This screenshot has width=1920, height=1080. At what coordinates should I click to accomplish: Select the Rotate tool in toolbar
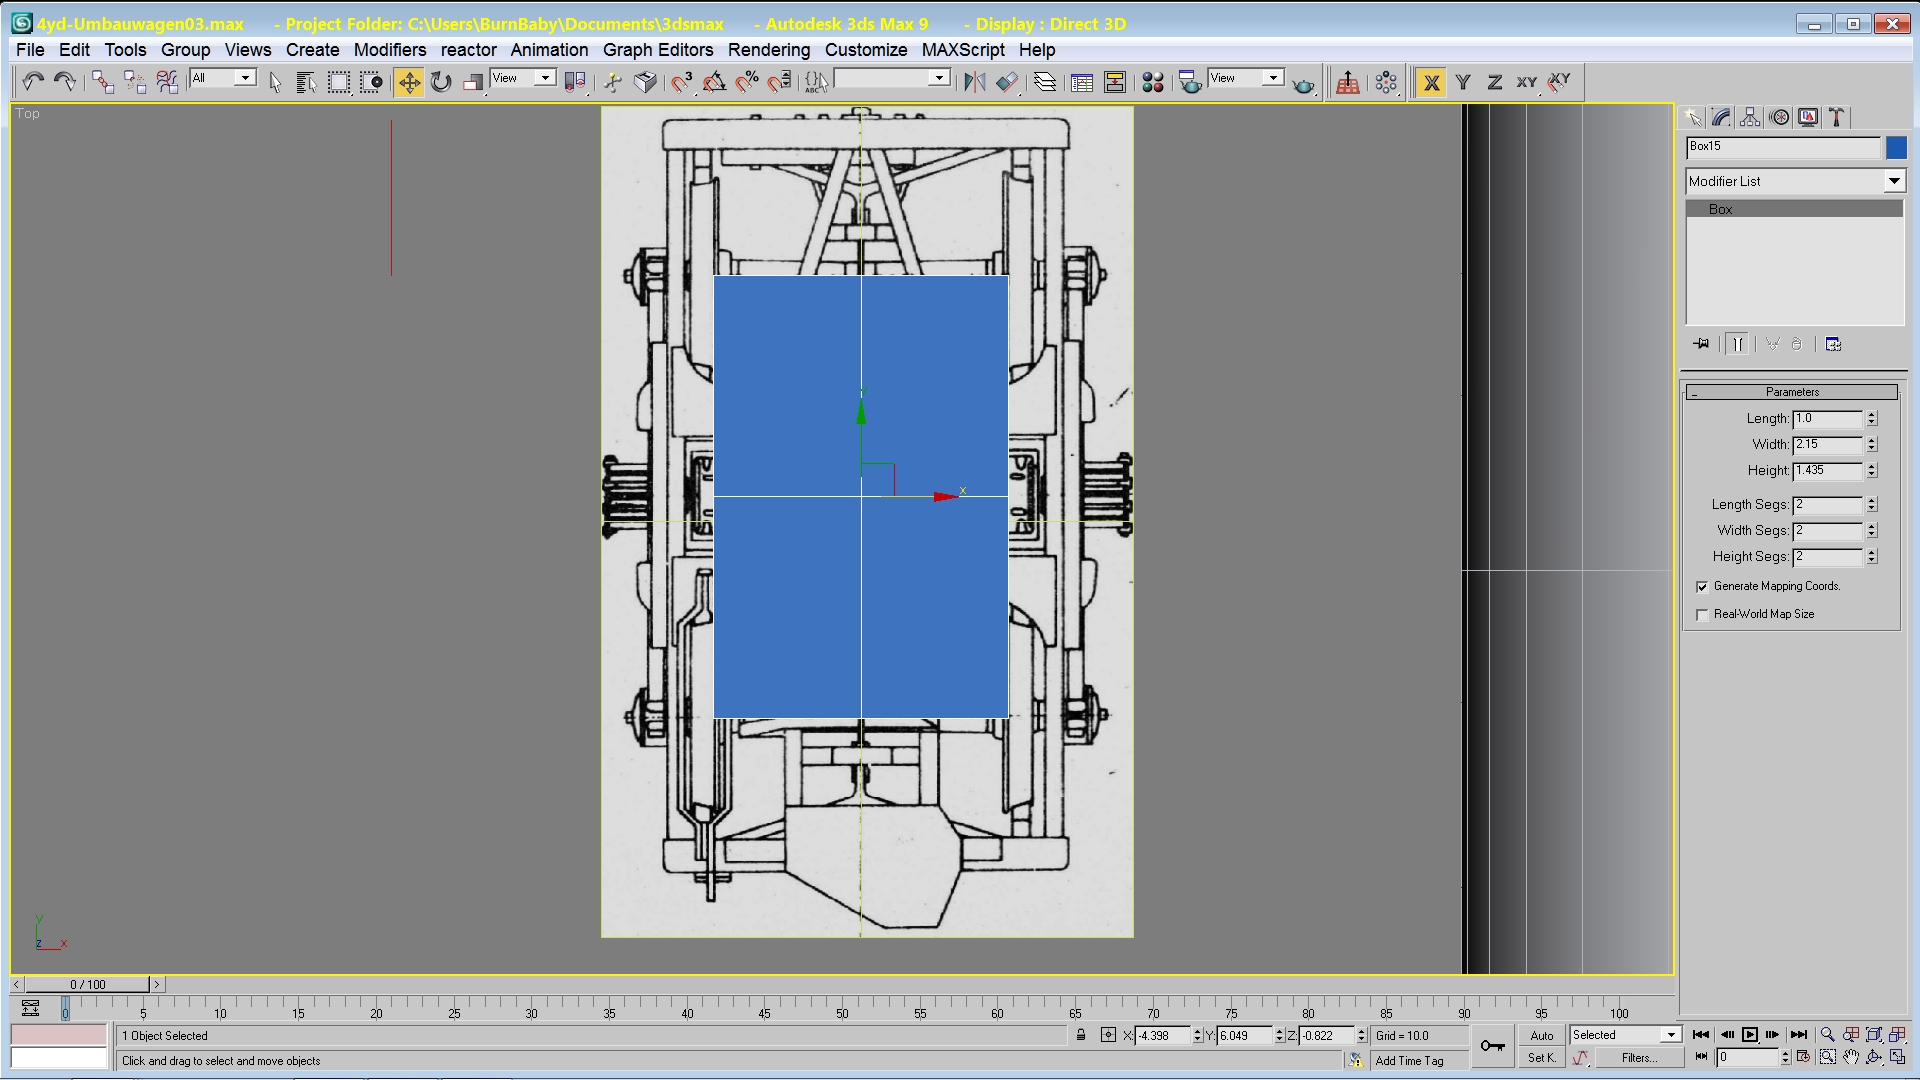(x=441, y=82)
